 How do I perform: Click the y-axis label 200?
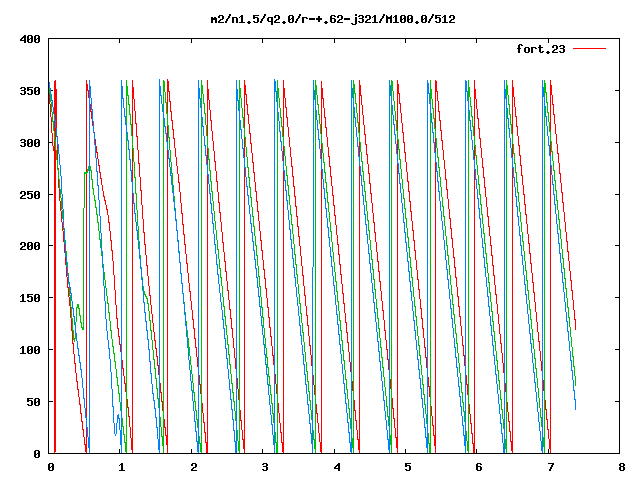coord(30,246)
